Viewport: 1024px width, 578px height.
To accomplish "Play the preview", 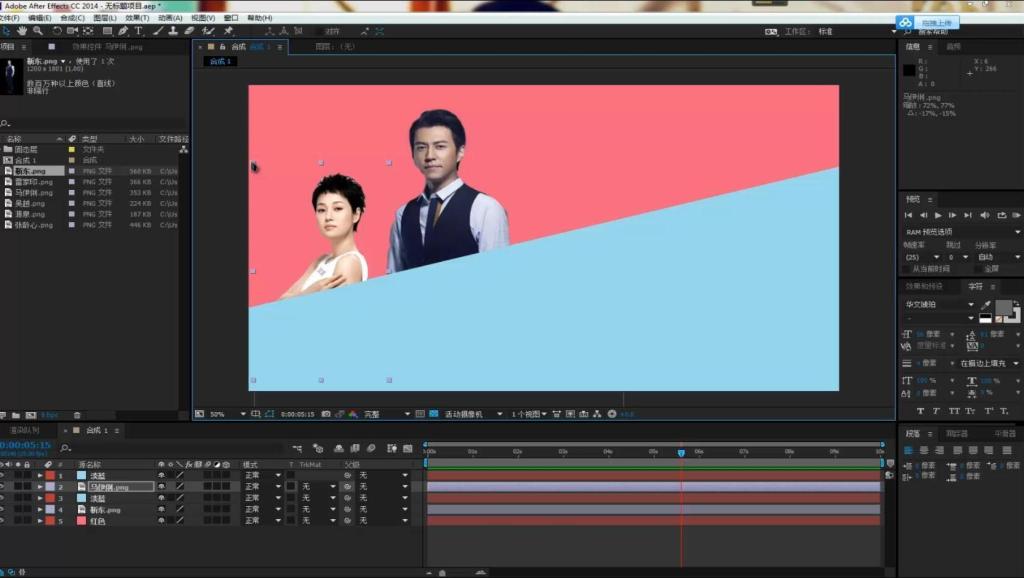I will tap(938, 216).
